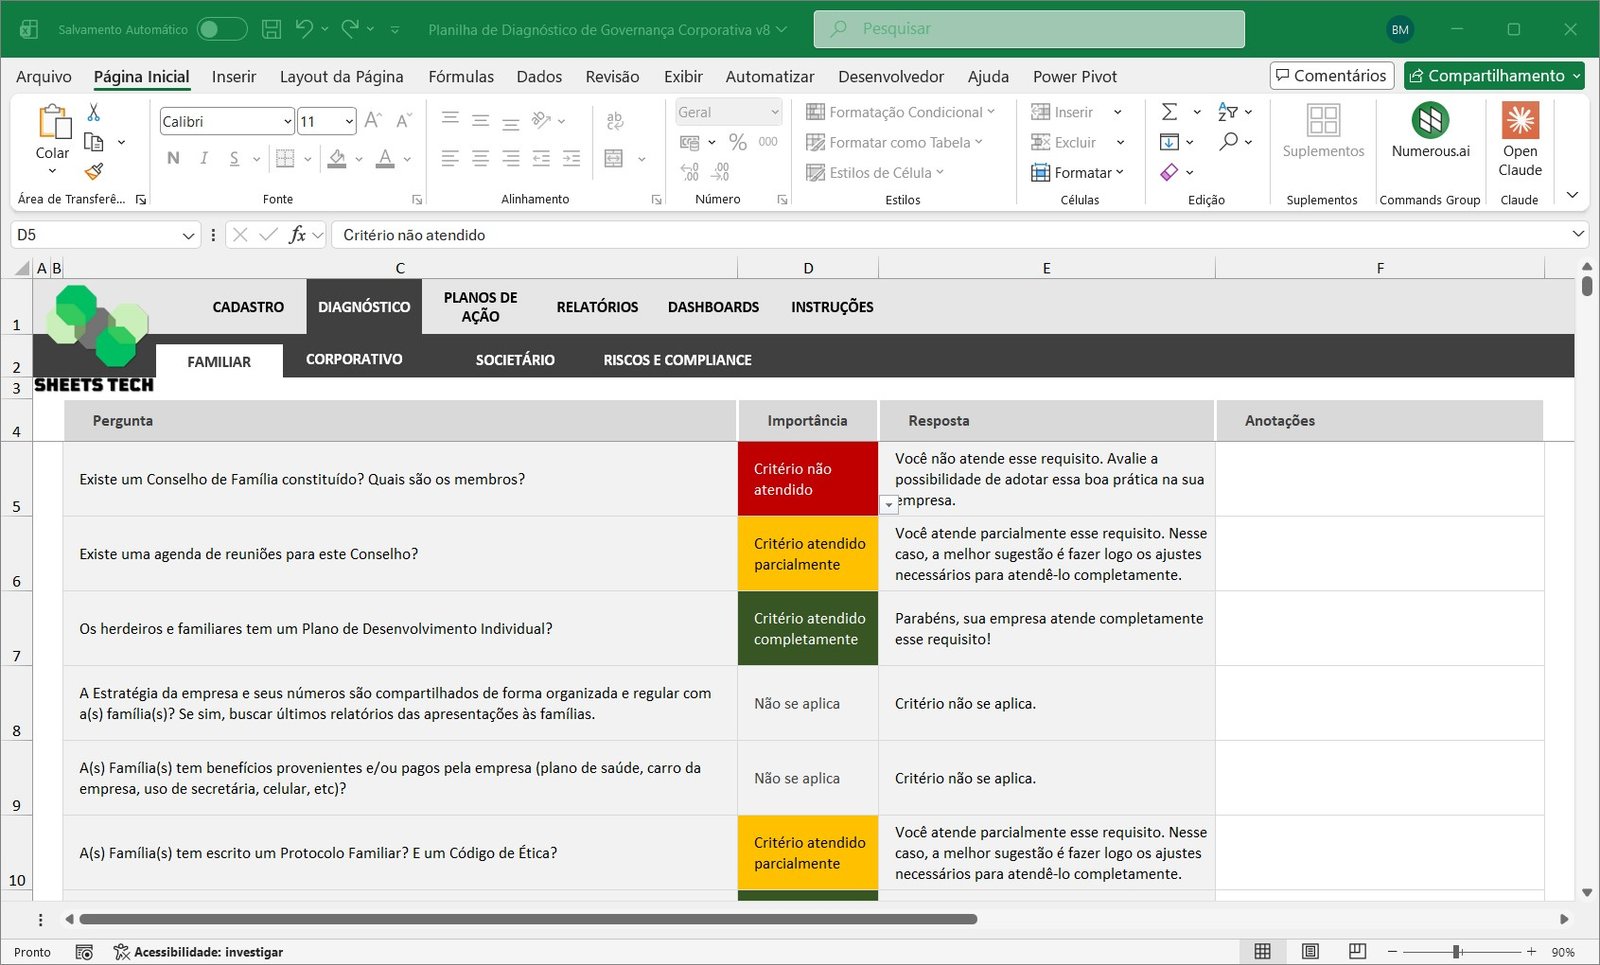
Task: Apply percent style number format
Action: pos(738,142)
